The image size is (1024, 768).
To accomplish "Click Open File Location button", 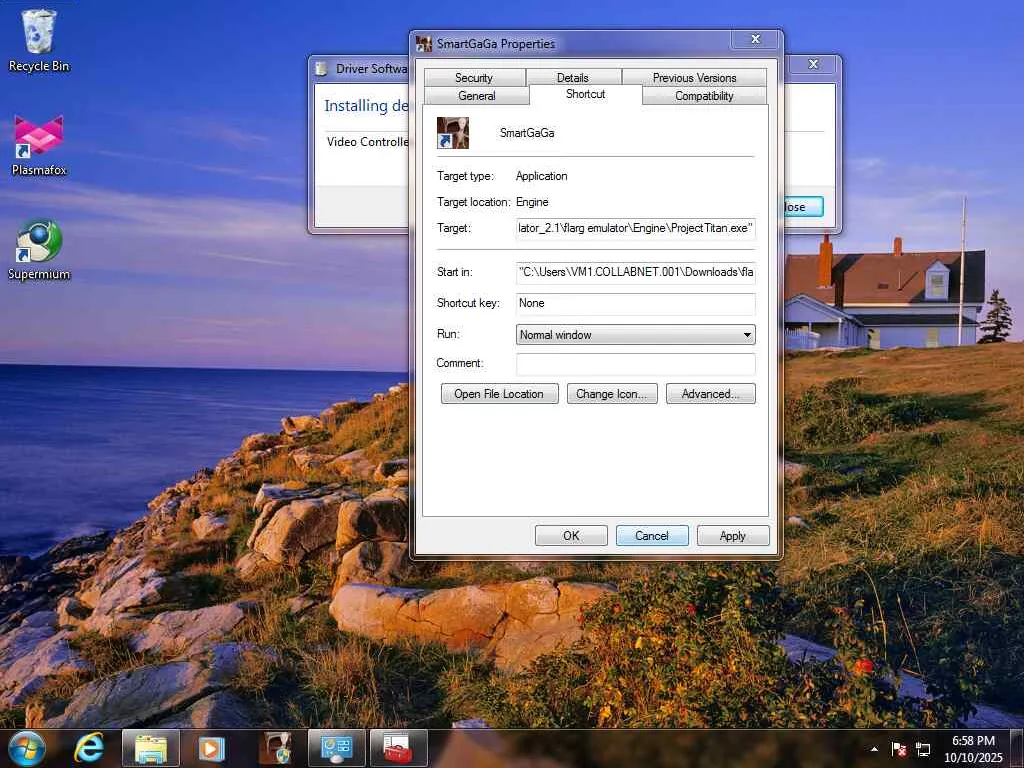I will 500,394.
